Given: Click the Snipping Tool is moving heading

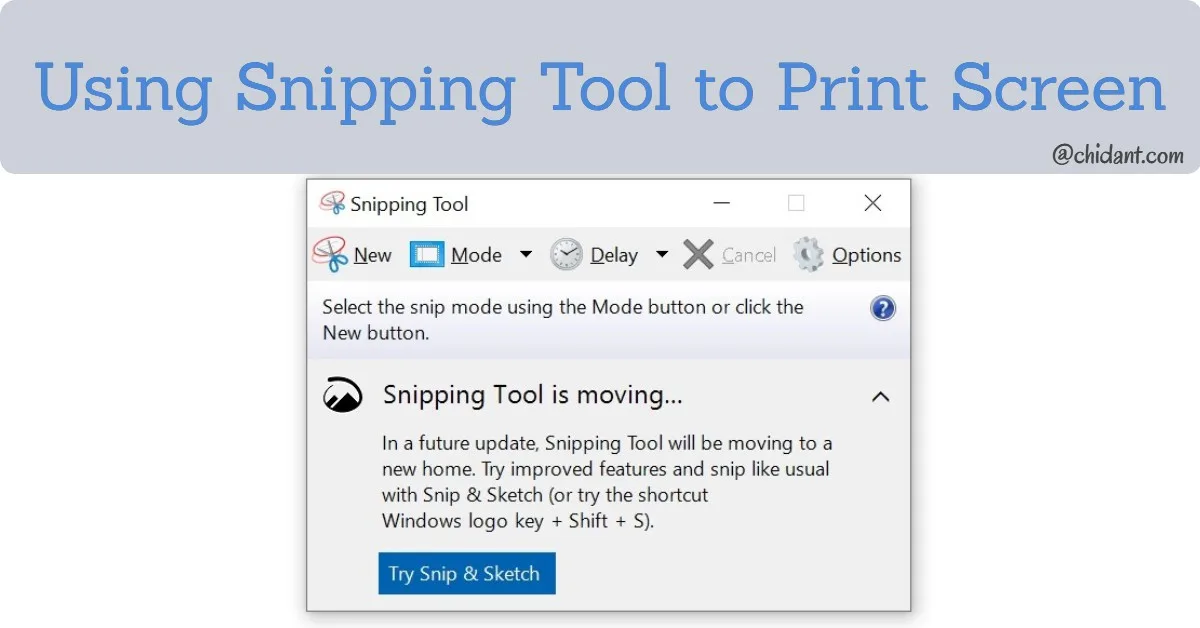Looking at the screenshot, I should pos(533,395).
